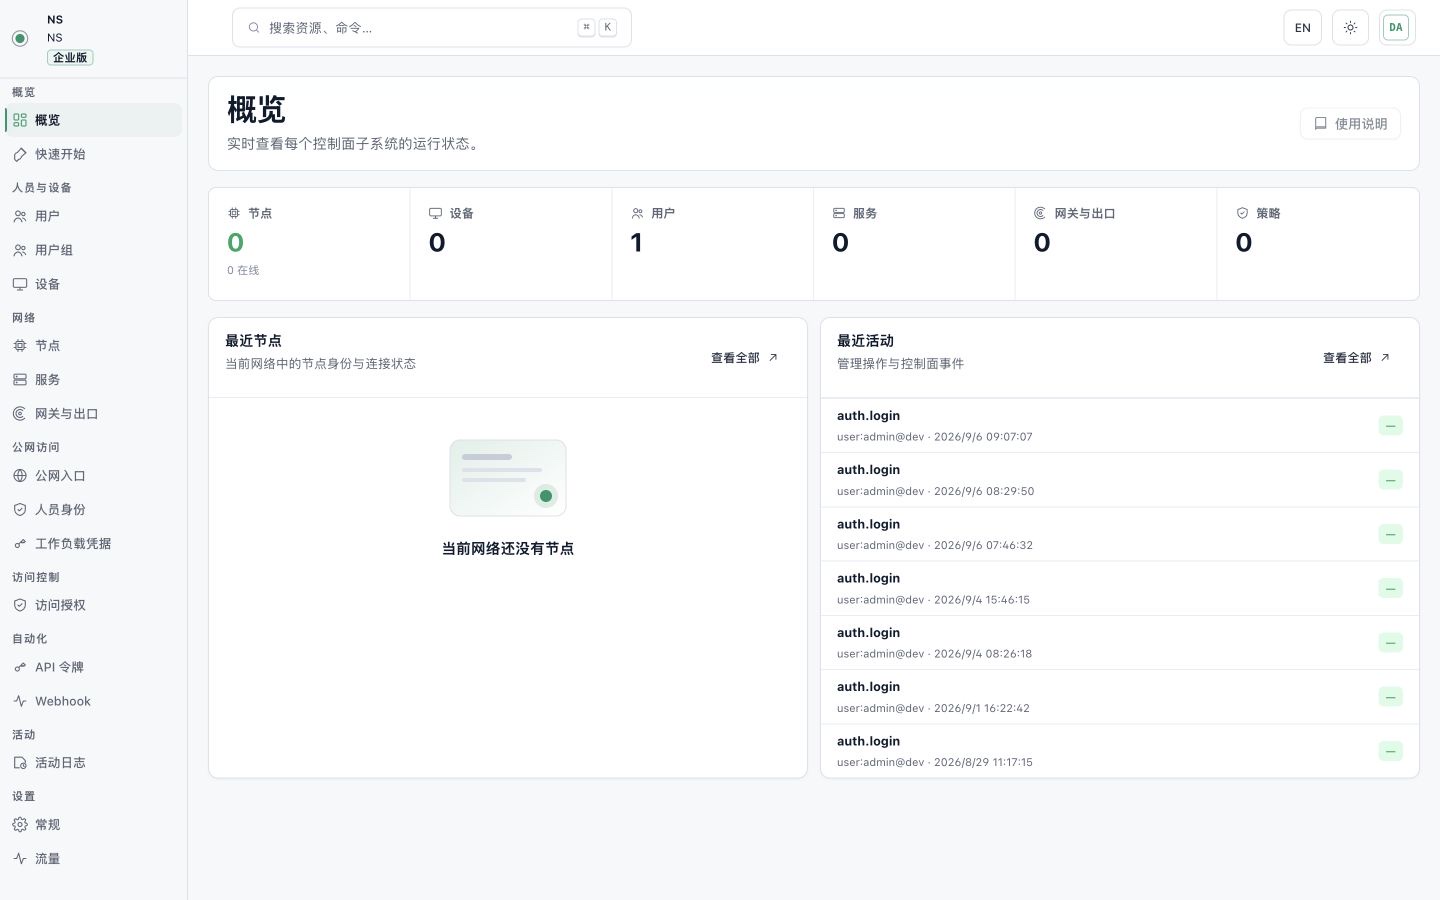This screenshot has width=1440, height=900.
Task: Open the auth.login entry at 2026/9/6 09:07:07
Action: [x=1120, y=426]
